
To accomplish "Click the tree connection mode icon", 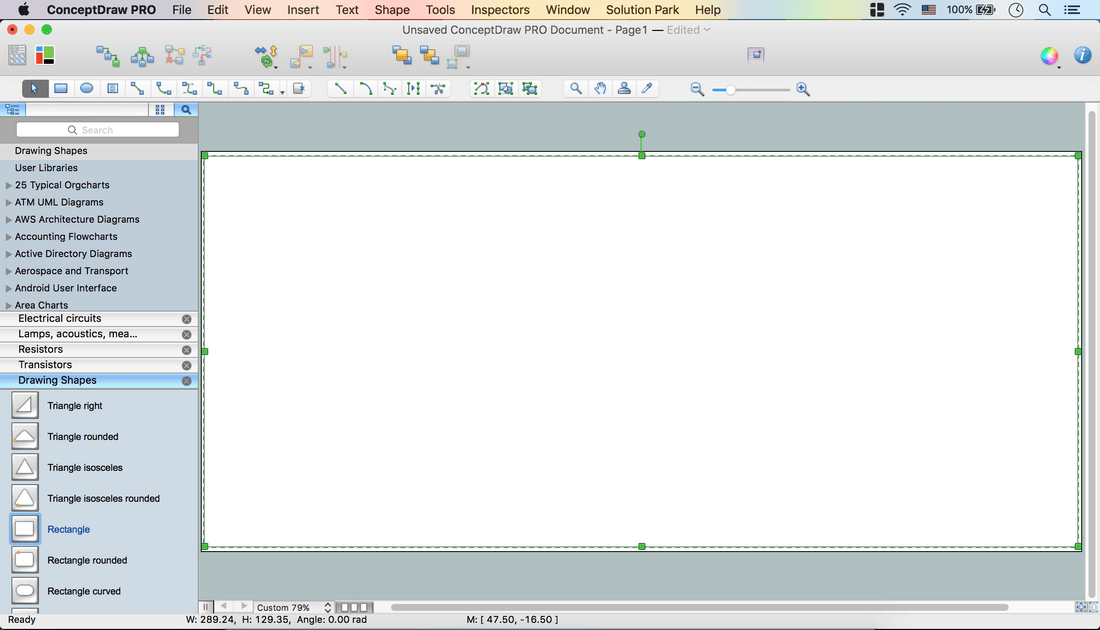I will click(x=142, y=56).
